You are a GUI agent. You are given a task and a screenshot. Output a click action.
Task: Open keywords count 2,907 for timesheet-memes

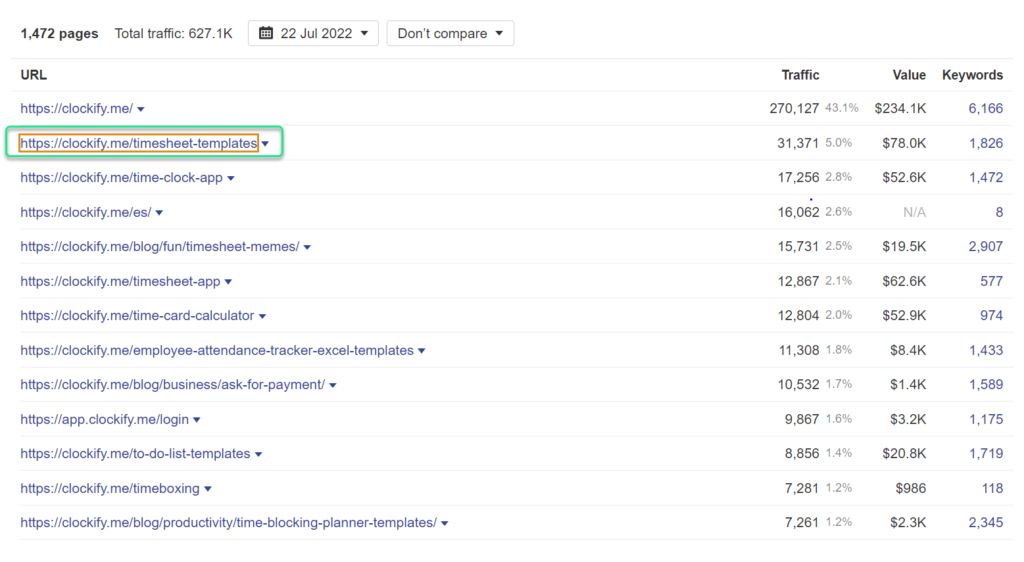[985, 247]
